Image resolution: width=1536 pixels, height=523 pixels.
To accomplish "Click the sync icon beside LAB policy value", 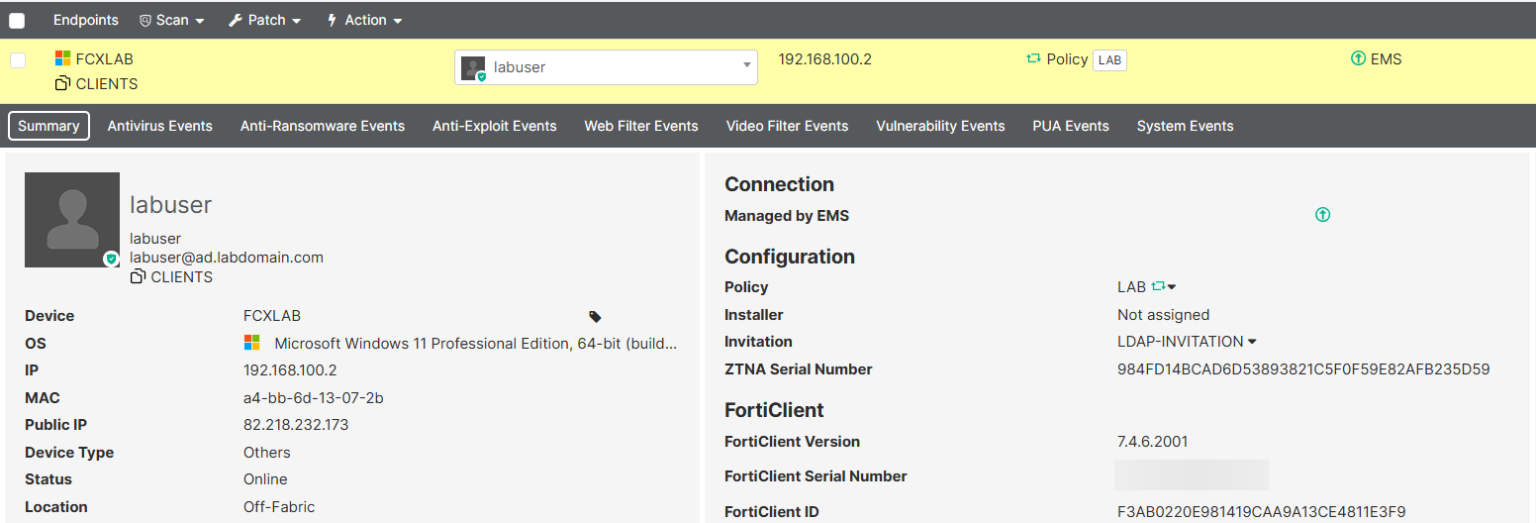I will click(1158, 287).
